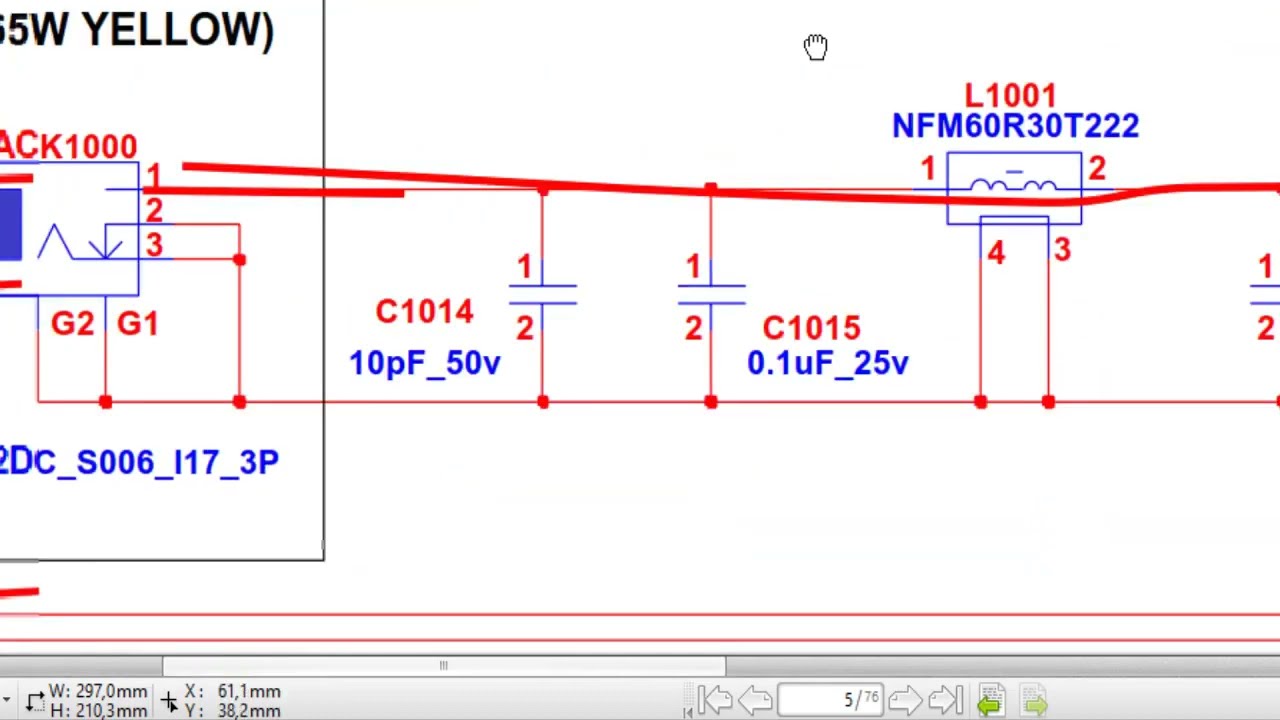The width and height of the screenshot is (1280, 720).
Task: Click the C1015 capacitor symbol
Action: (711, 294)
